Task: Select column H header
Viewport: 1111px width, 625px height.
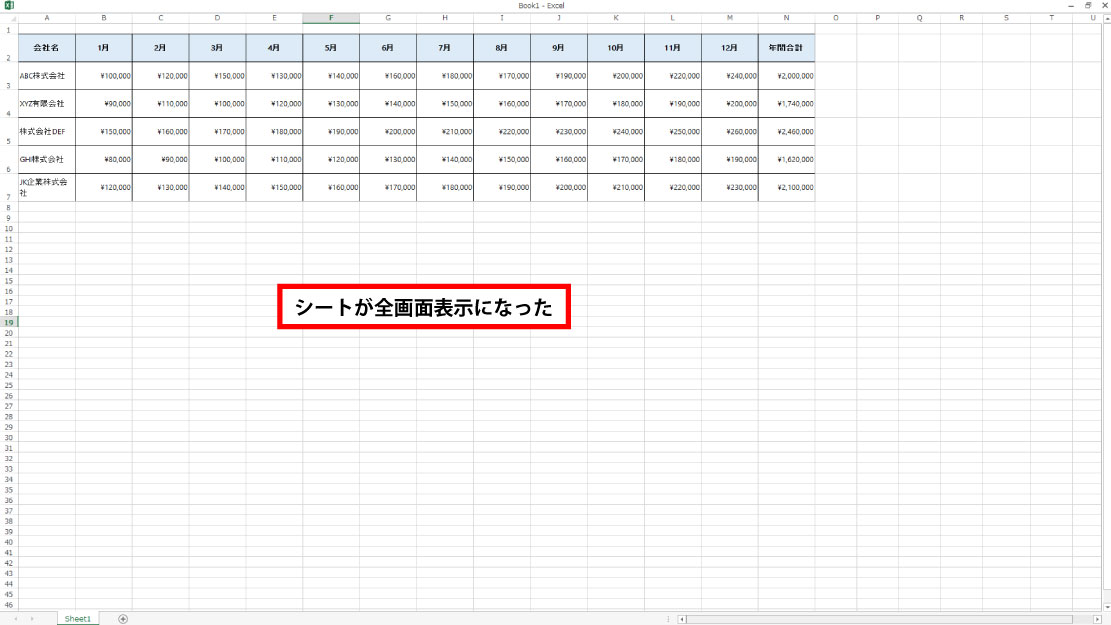Action: 445,18
